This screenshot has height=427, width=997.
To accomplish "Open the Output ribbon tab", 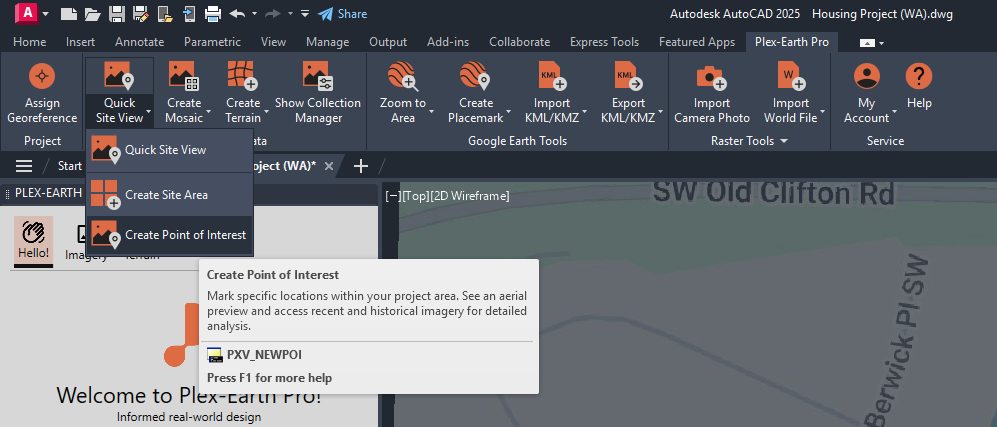I will point(388,42).
